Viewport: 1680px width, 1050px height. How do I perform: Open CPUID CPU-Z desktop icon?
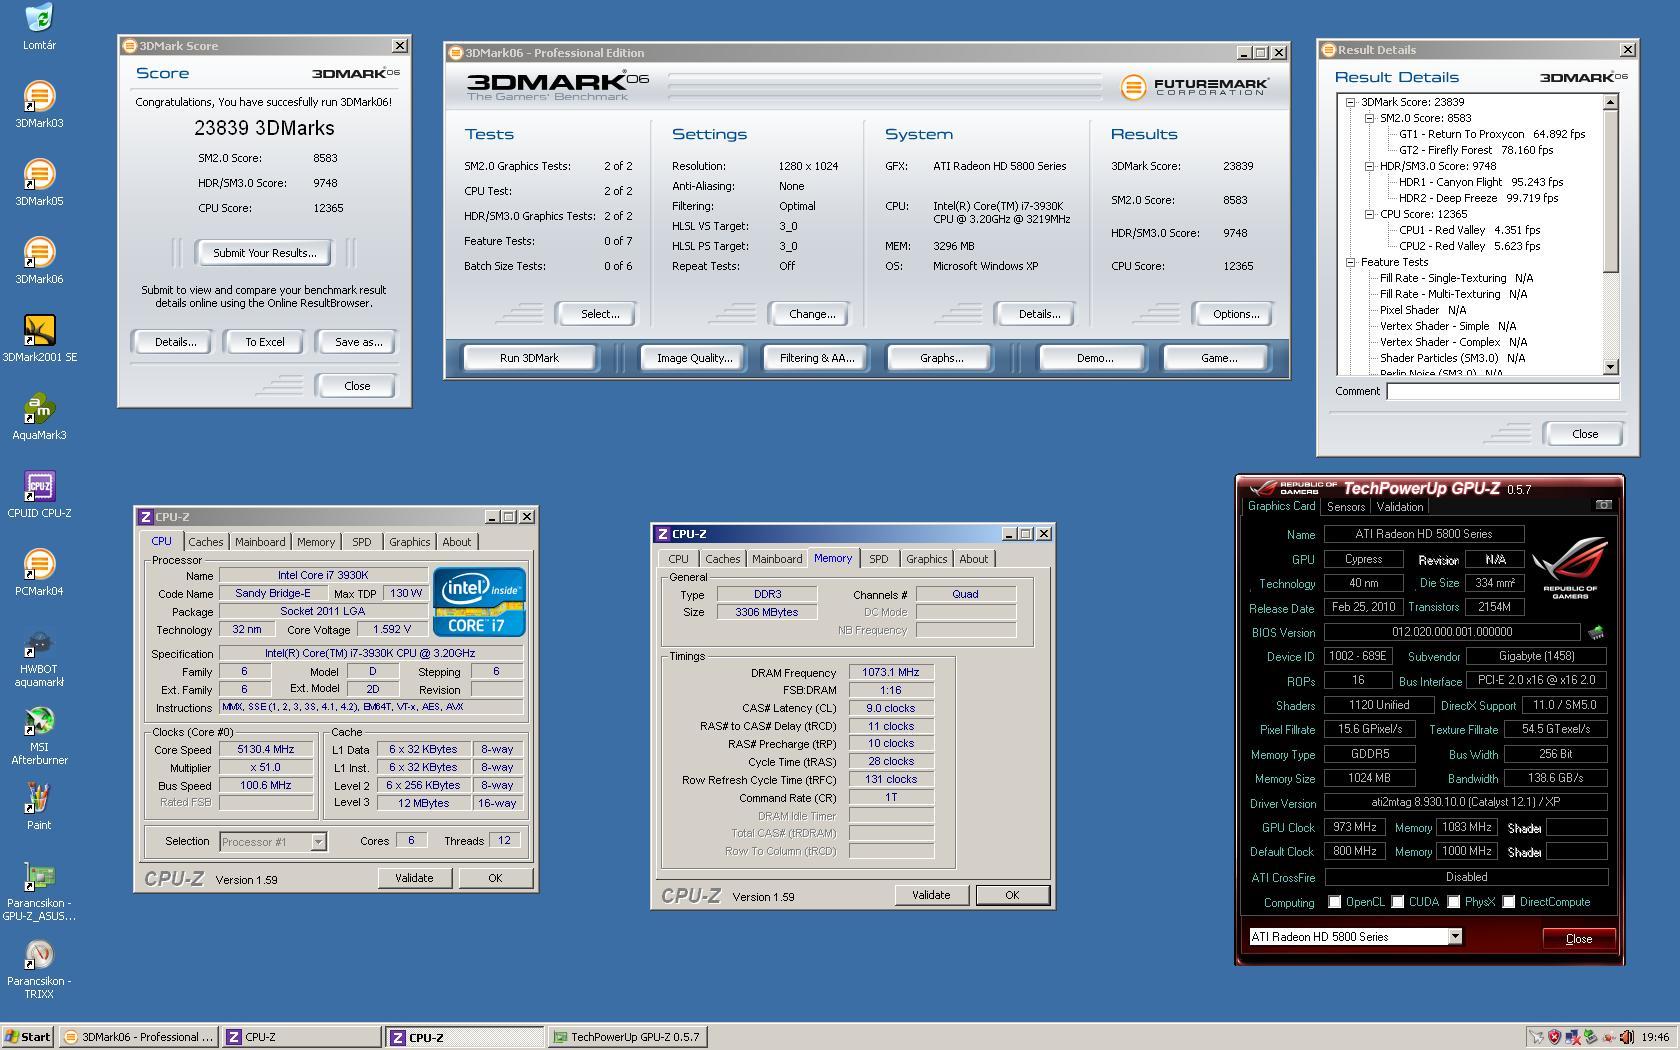[x=39, y=486]
